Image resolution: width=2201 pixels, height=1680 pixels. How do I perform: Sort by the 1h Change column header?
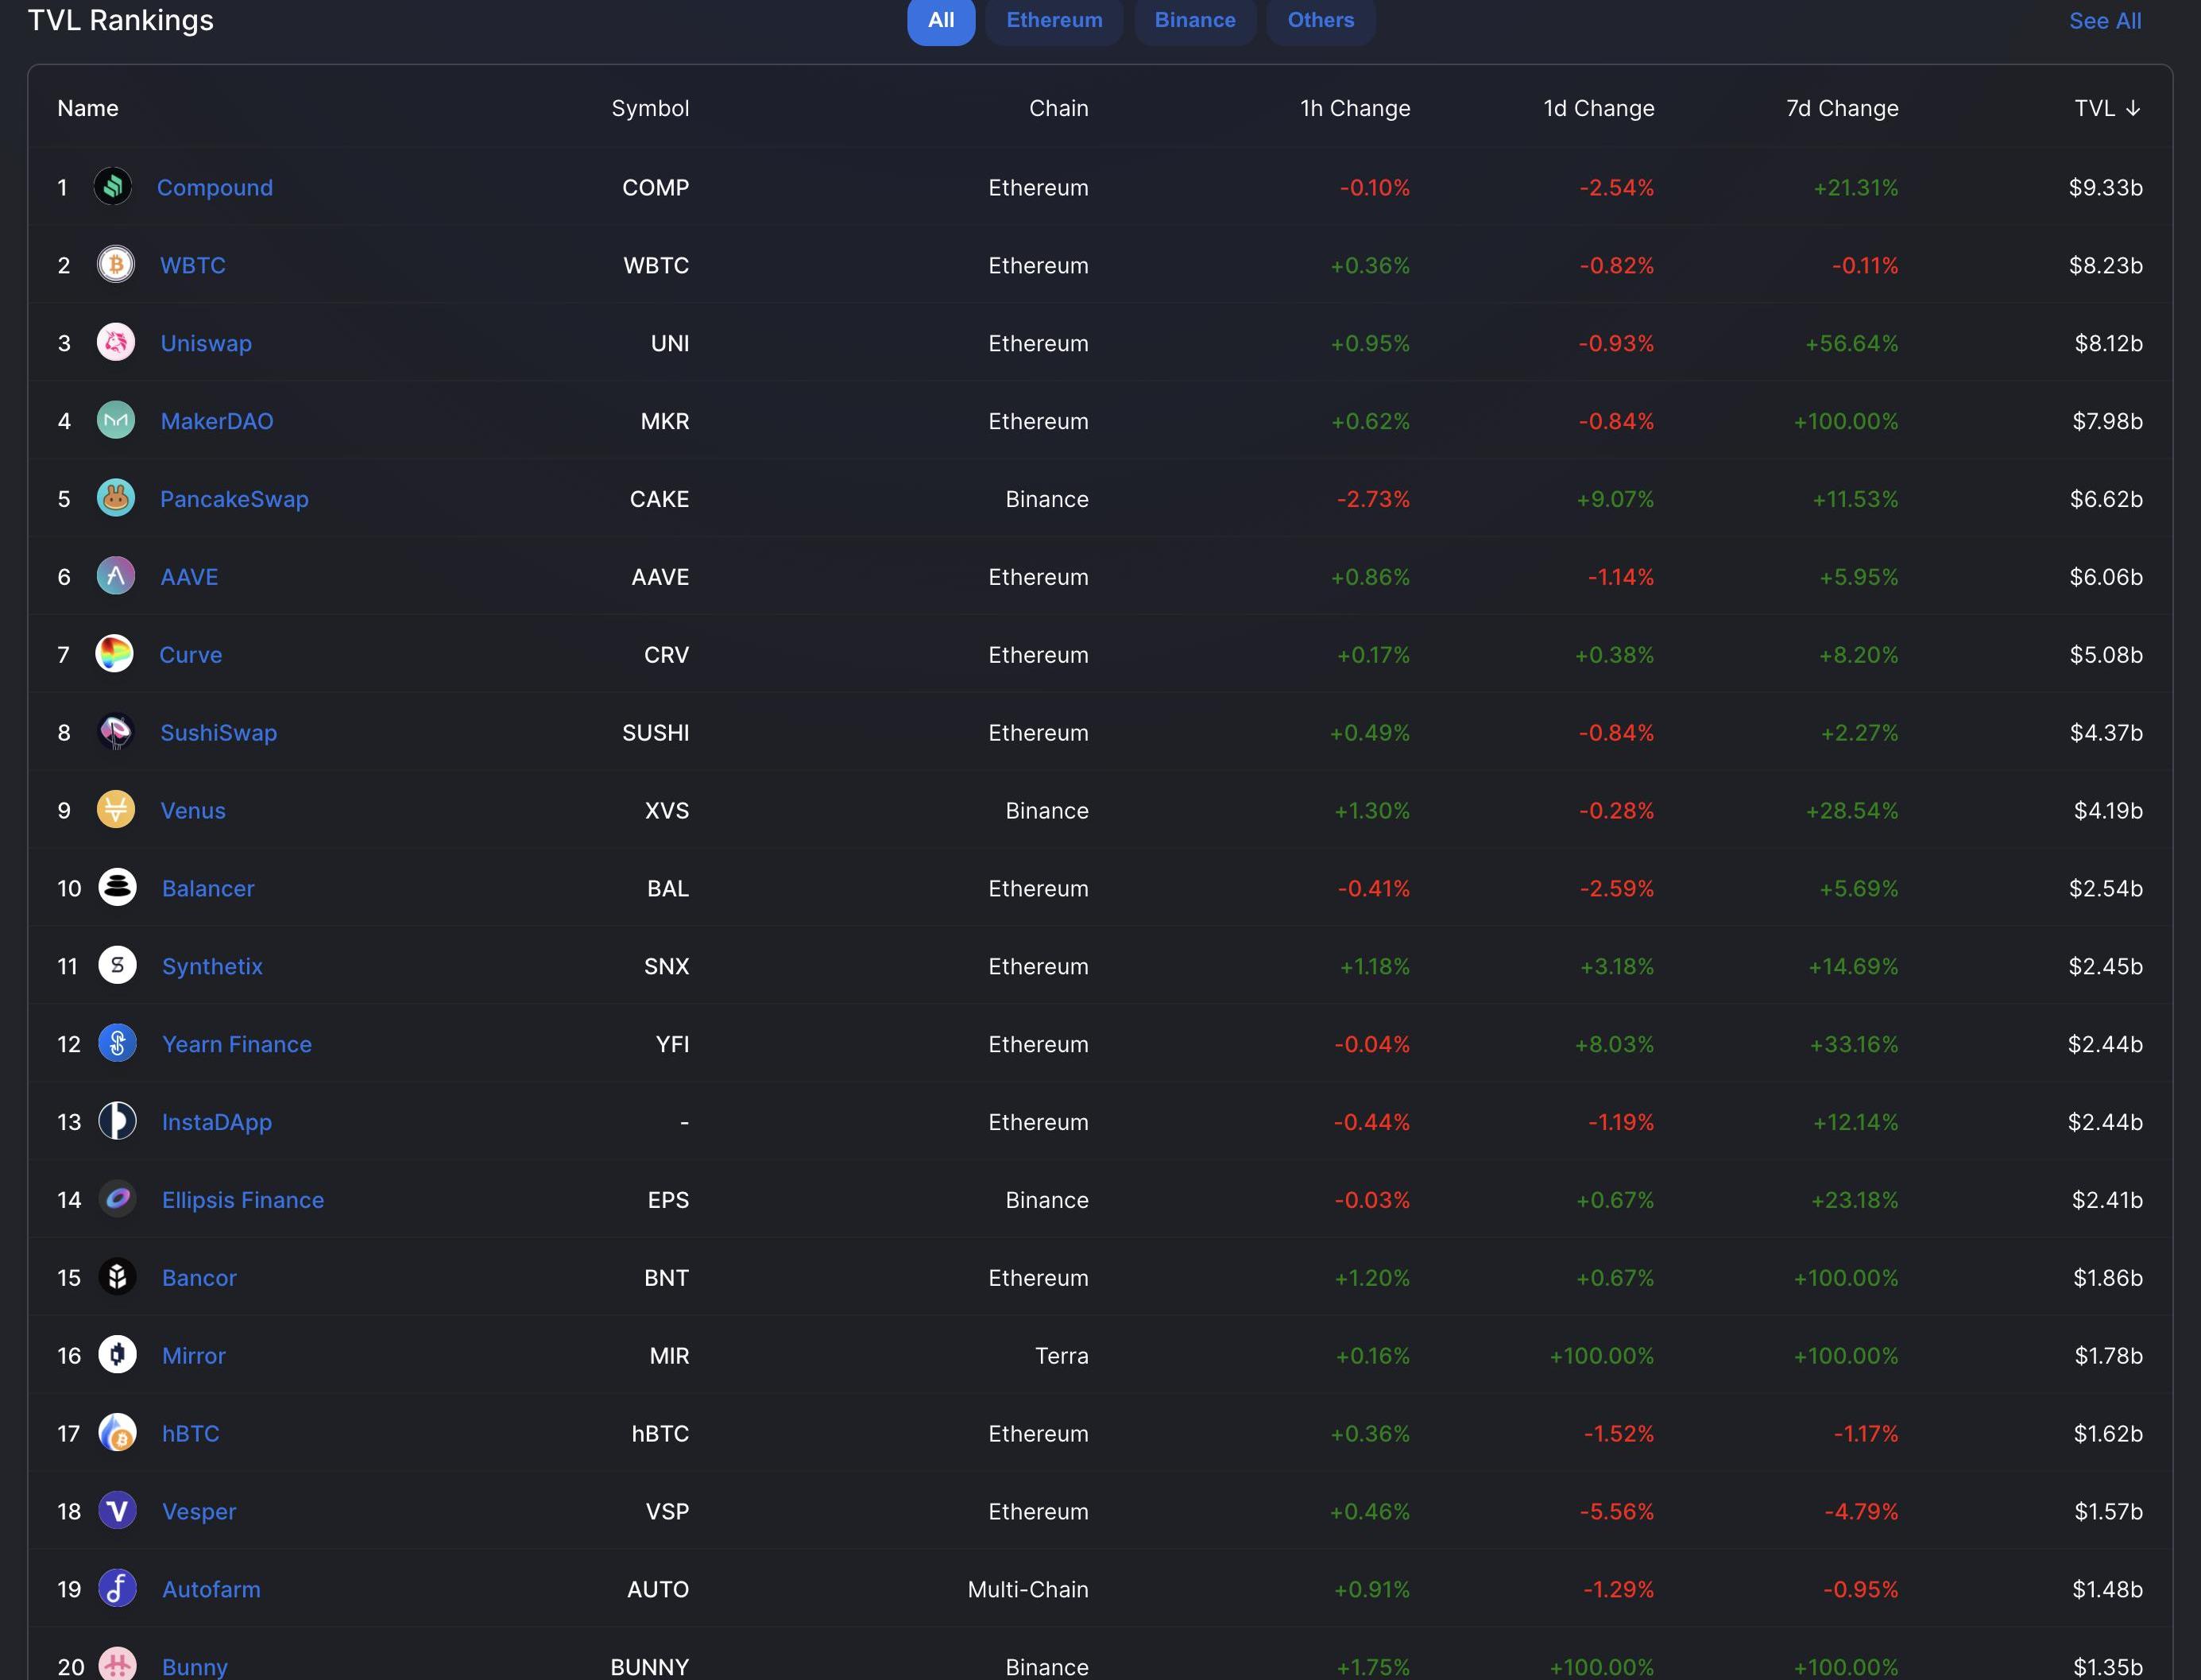(1355, 108)
